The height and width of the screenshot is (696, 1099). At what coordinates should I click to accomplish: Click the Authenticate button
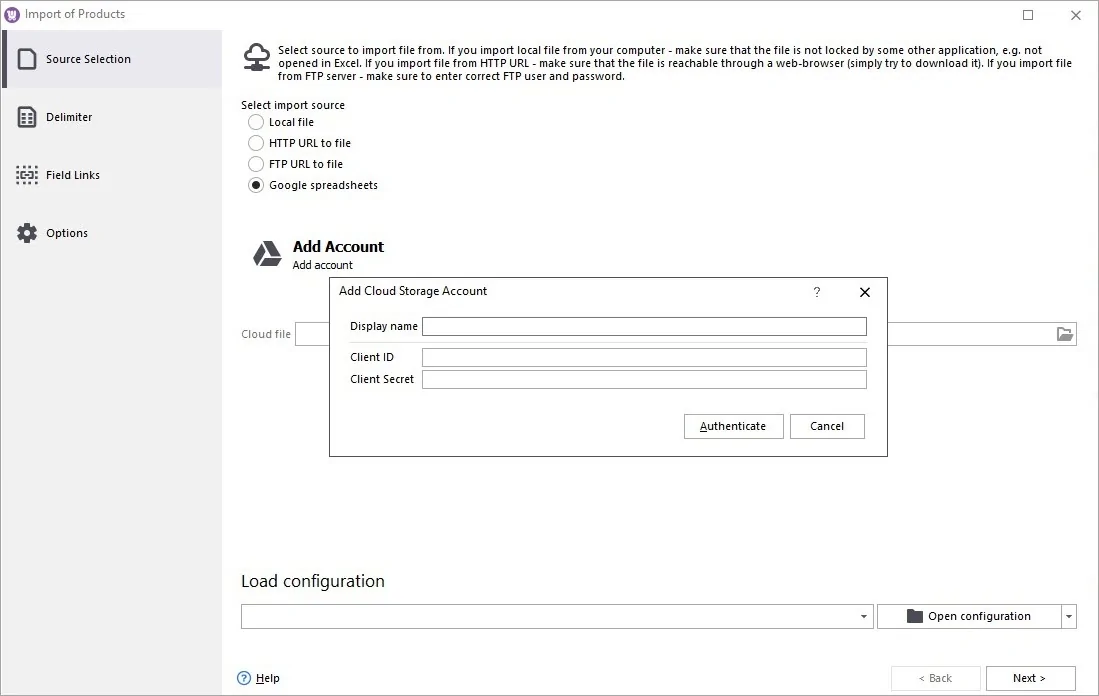(733, 426)
